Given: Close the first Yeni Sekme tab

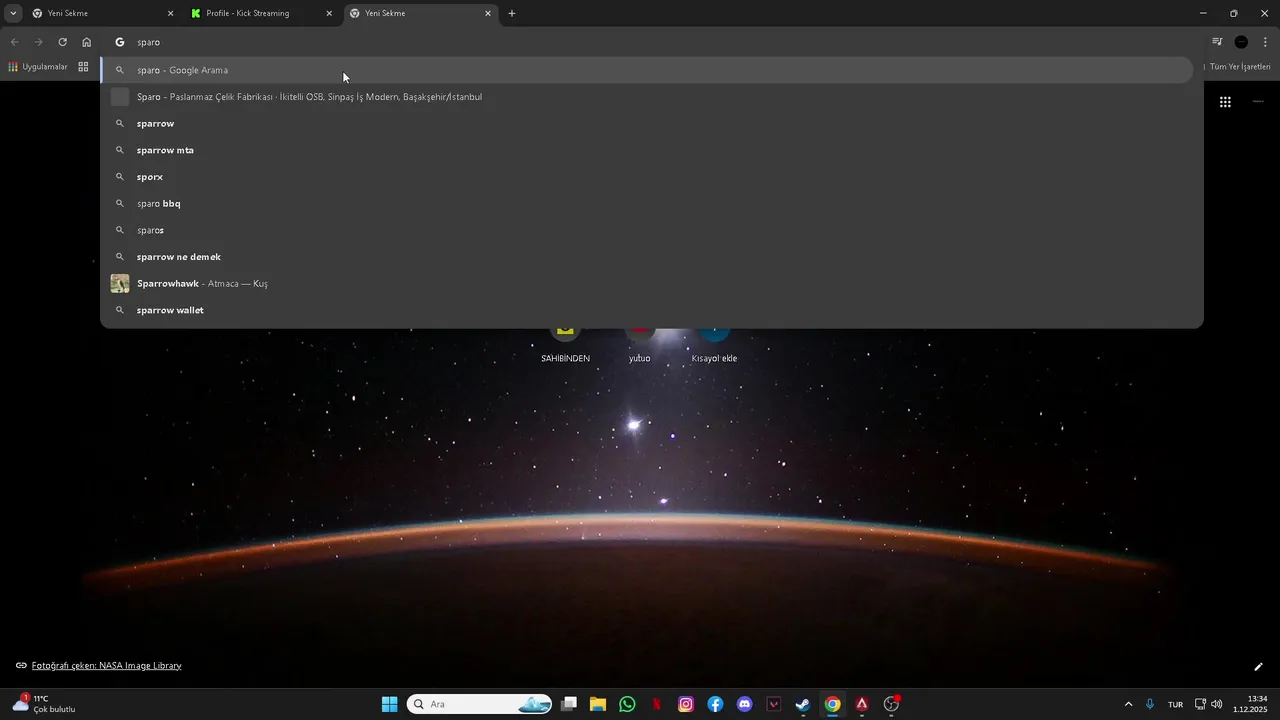Looking at the screenshot, I should [170, 14].
